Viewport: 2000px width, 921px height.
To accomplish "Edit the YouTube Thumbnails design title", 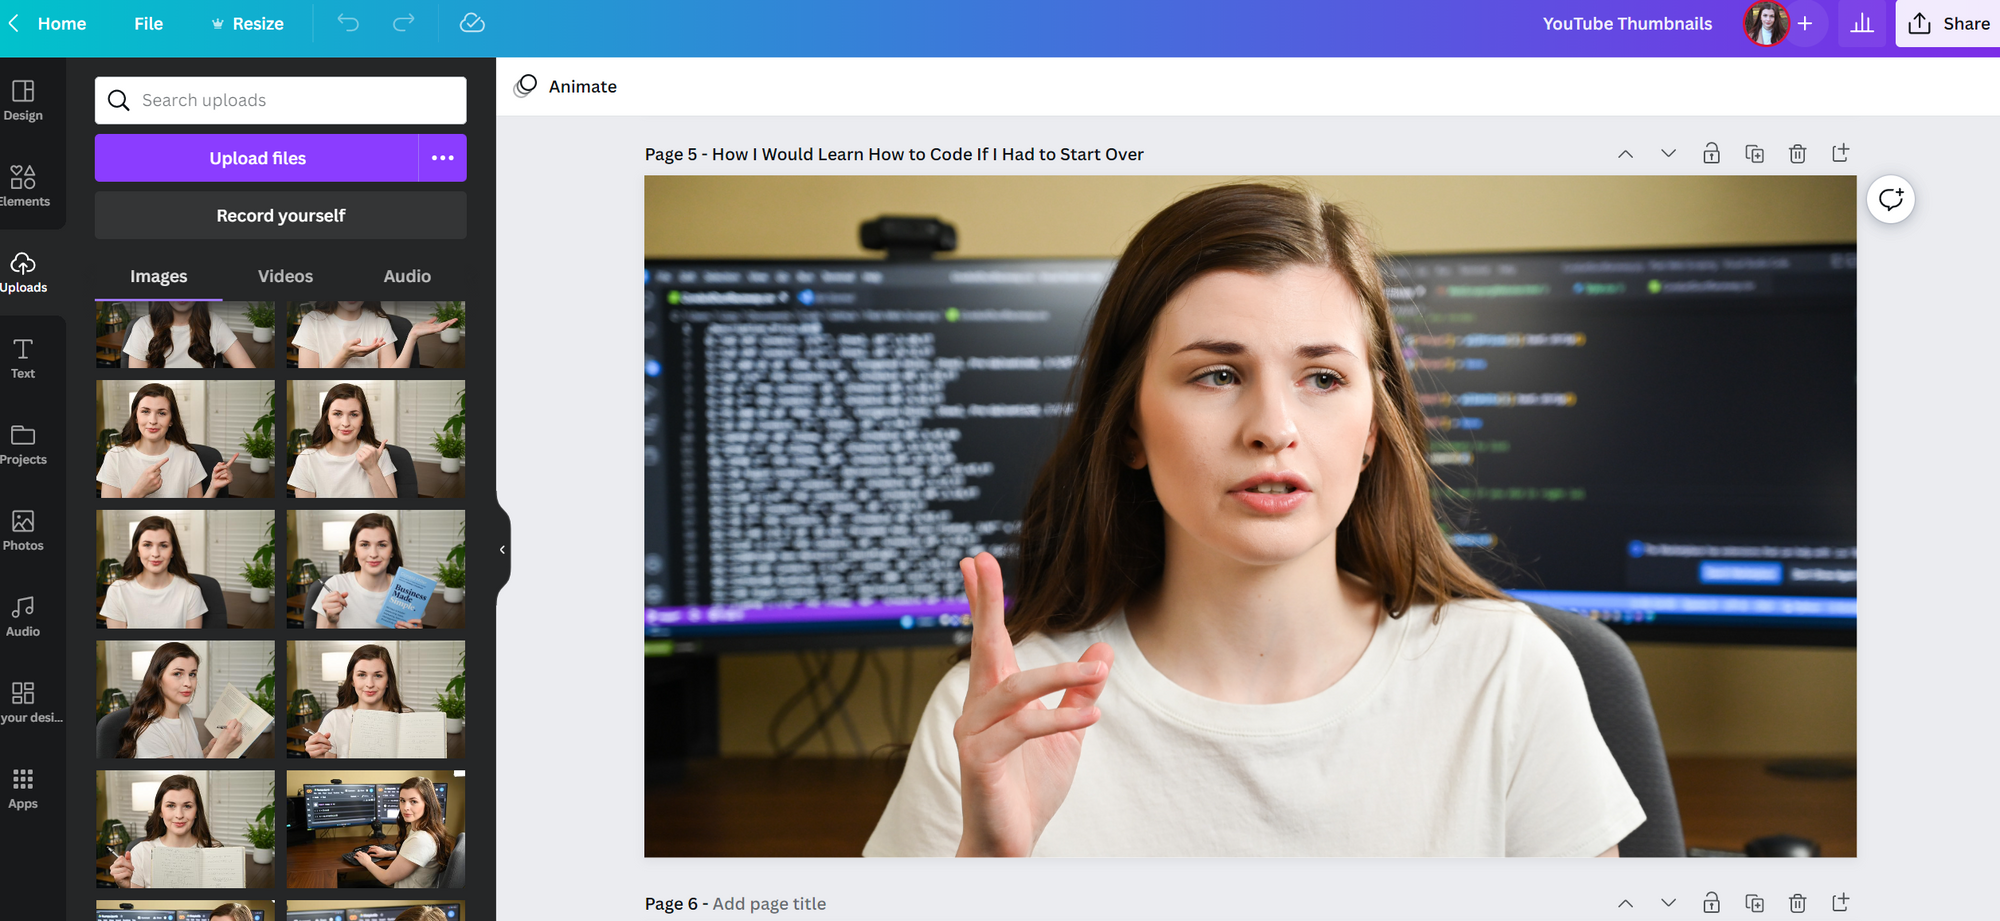I will 1627,23.
